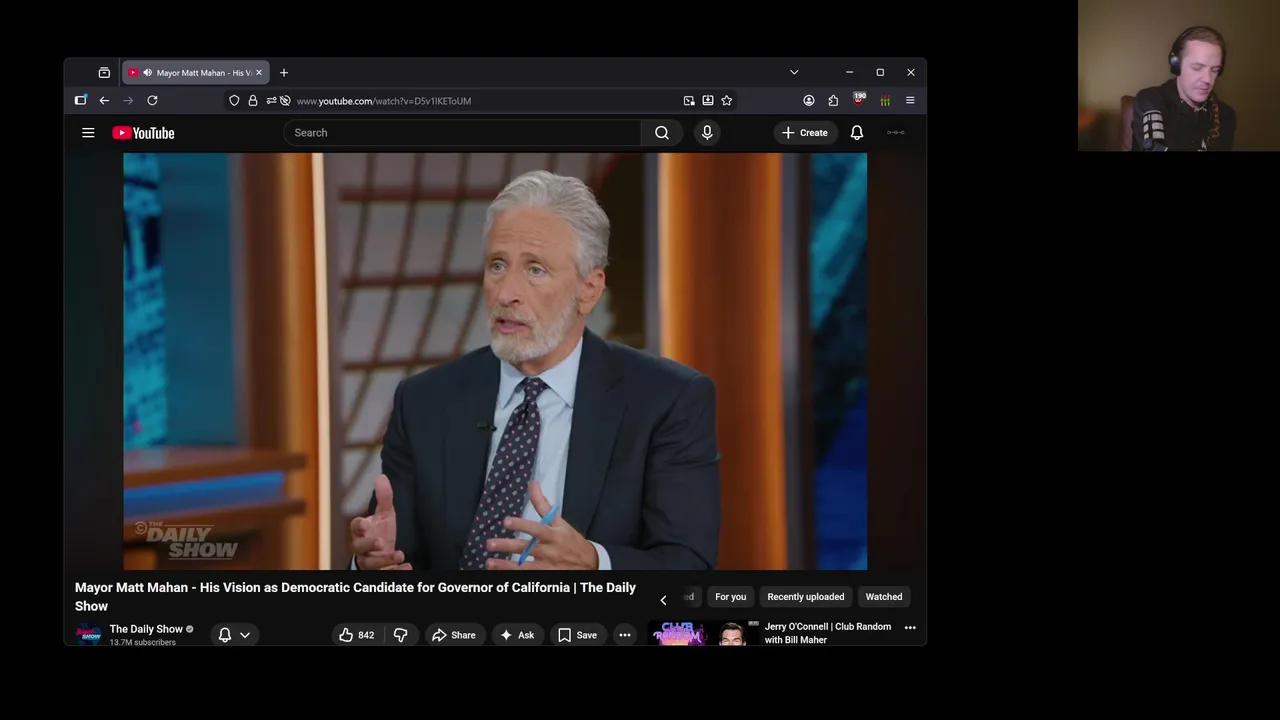
Task: Open picture-in-picture icon in address bar
Action: click(x=689, y=101)
